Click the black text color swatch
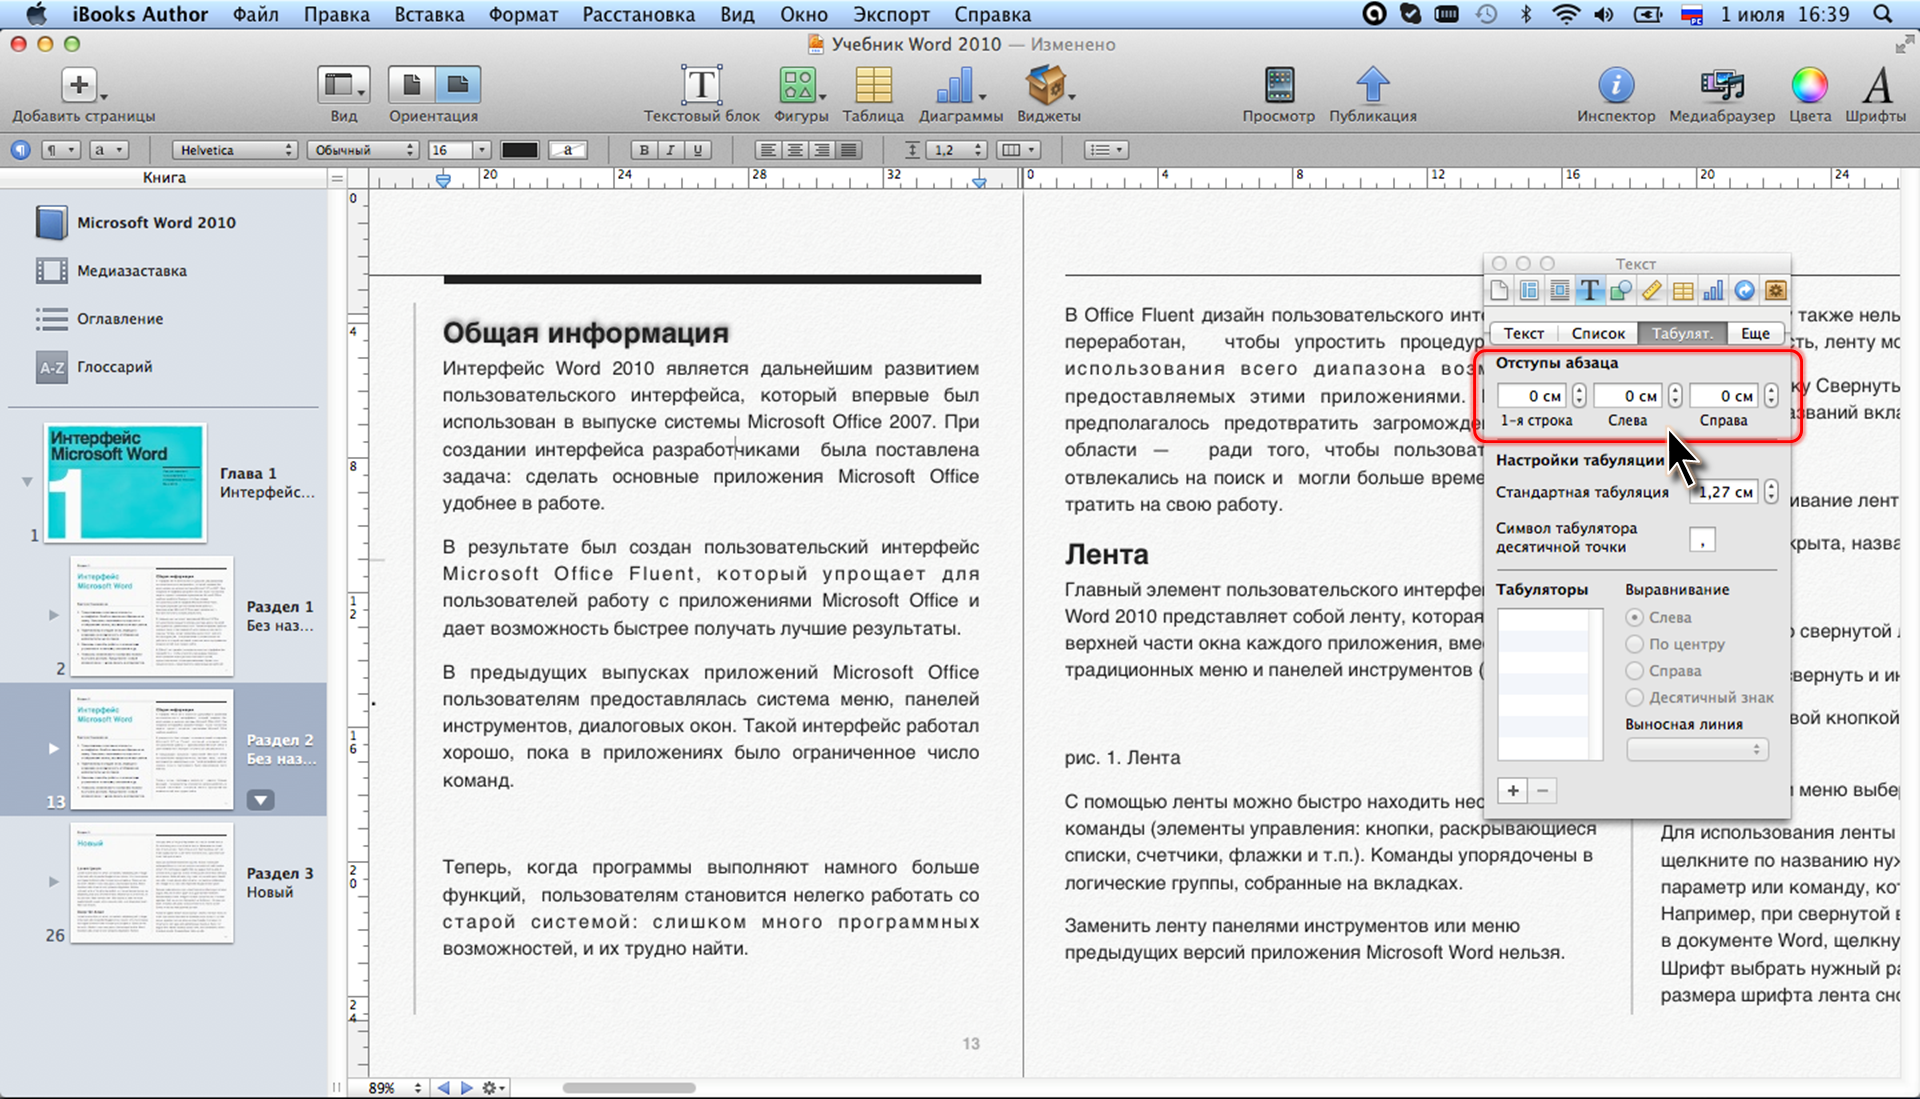The image size is (1920, 1099). (519, 150)
